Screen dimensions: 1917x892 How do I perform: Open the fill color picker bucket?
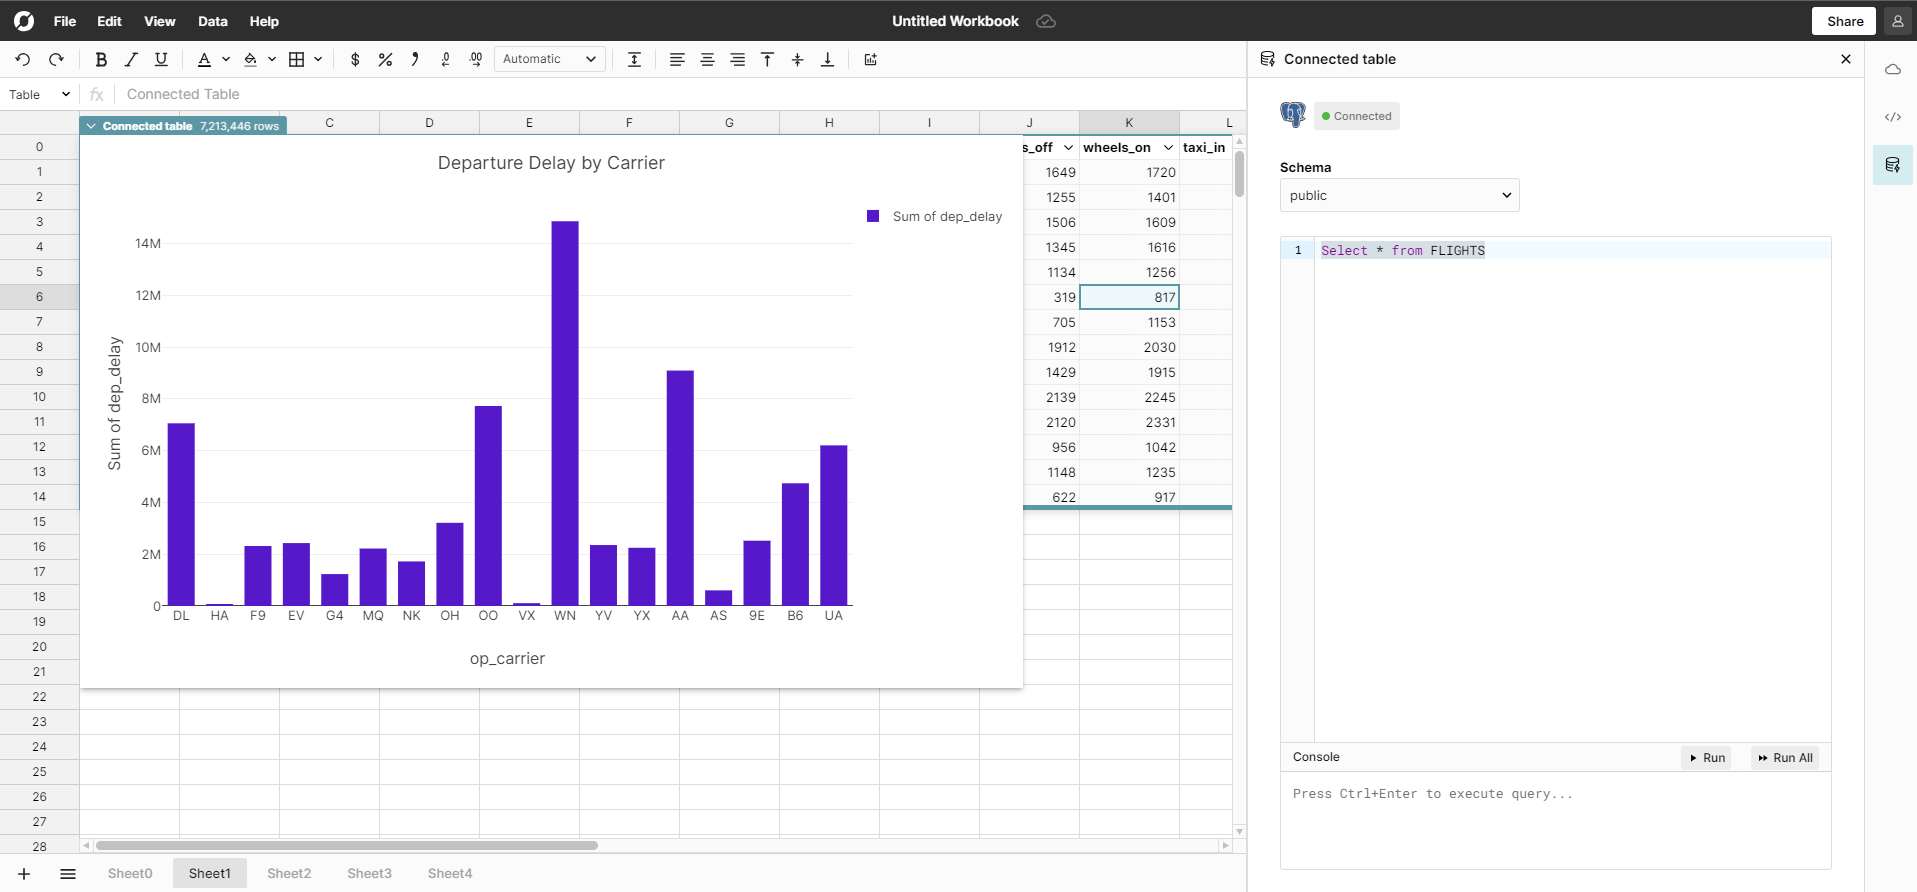click(251, 60)
